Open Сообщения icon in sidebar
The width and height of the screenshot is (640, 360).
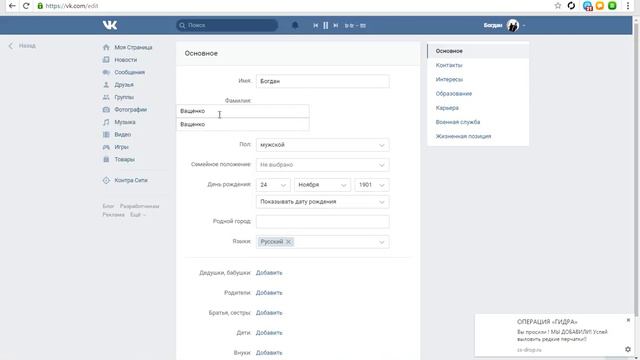point(106,72)
